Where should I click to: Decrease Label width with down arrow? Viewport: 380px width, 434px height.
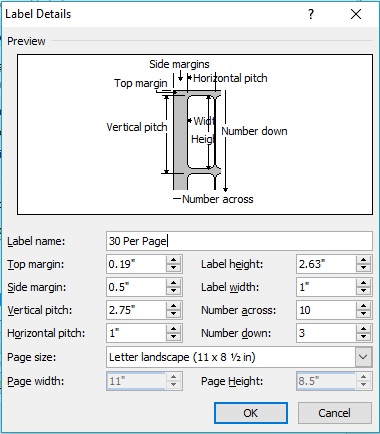(364, 291)
